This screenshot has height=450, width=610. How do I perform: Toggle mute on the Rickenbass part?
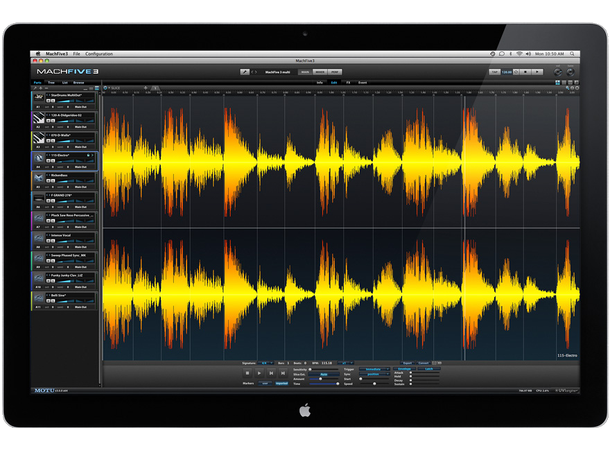coord(48,181)
